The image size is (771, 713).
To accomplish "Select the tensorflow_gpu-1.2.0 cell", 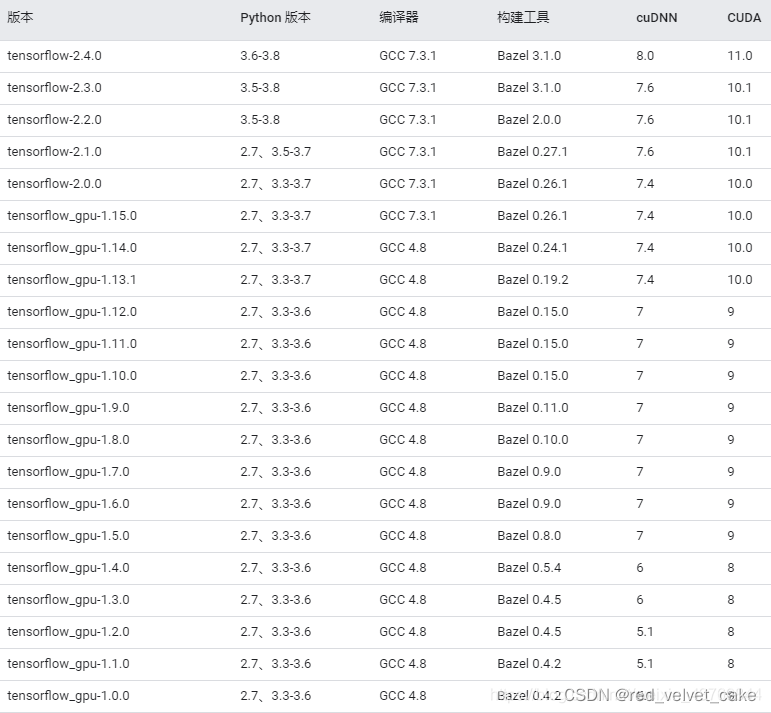I will coord(68,631).
